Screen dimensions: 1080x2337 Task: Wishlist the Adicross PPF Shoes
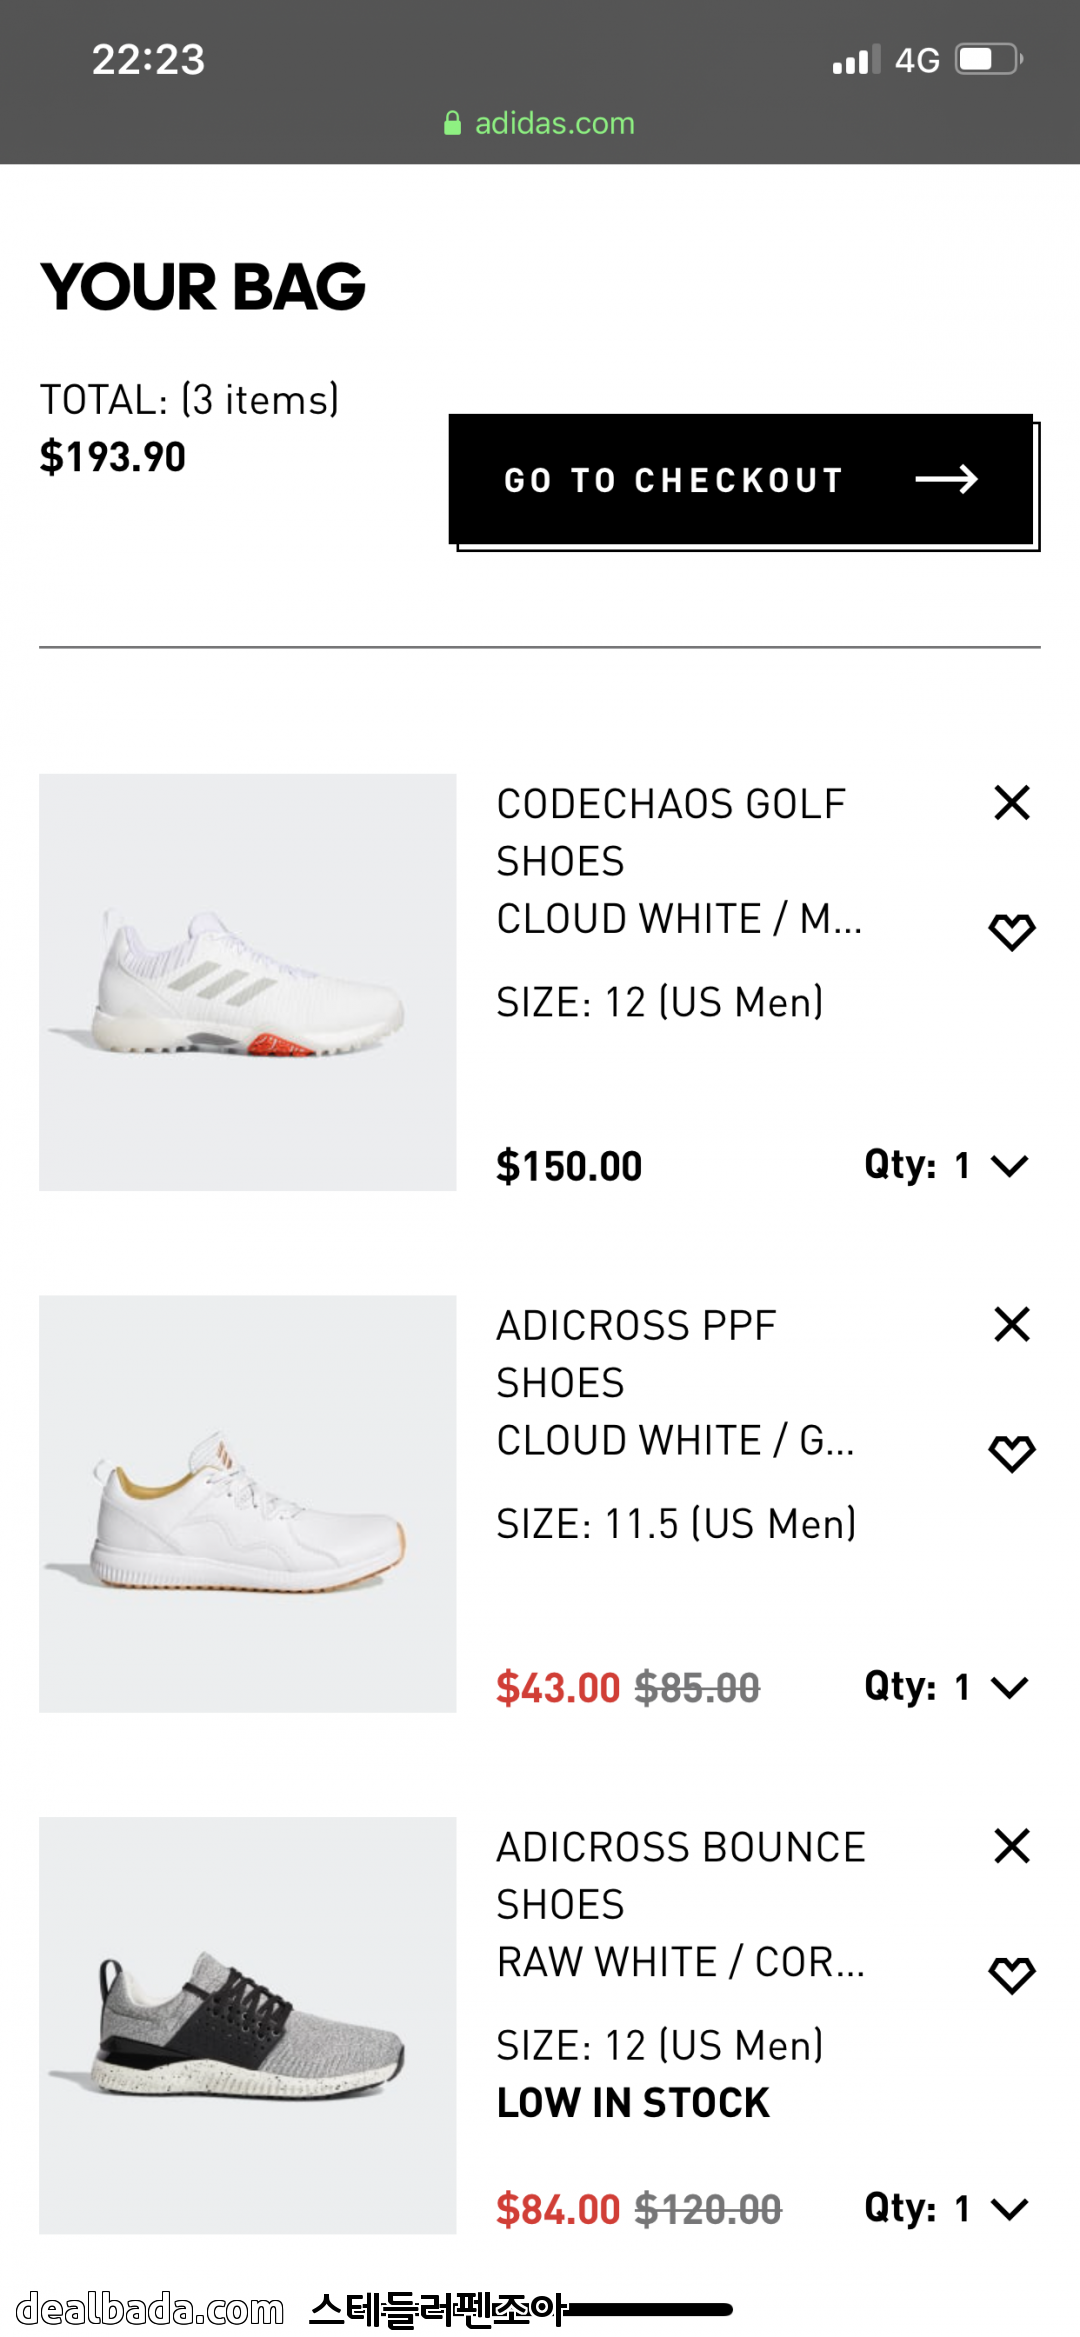[x=1012, y=1453]
